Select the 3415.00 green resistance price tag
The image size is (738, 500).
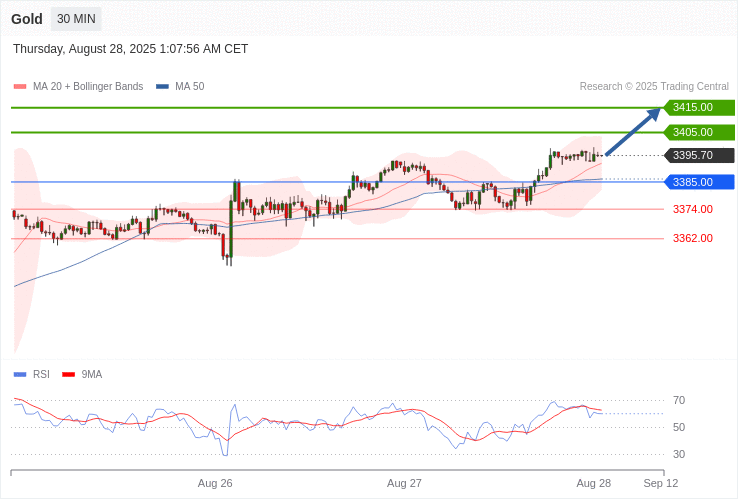[x=698, y=107]
